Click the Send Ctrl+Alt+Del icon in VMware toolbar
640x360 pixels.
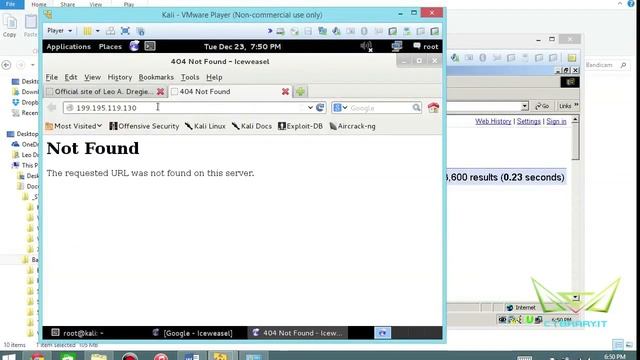tap(110, 31)
